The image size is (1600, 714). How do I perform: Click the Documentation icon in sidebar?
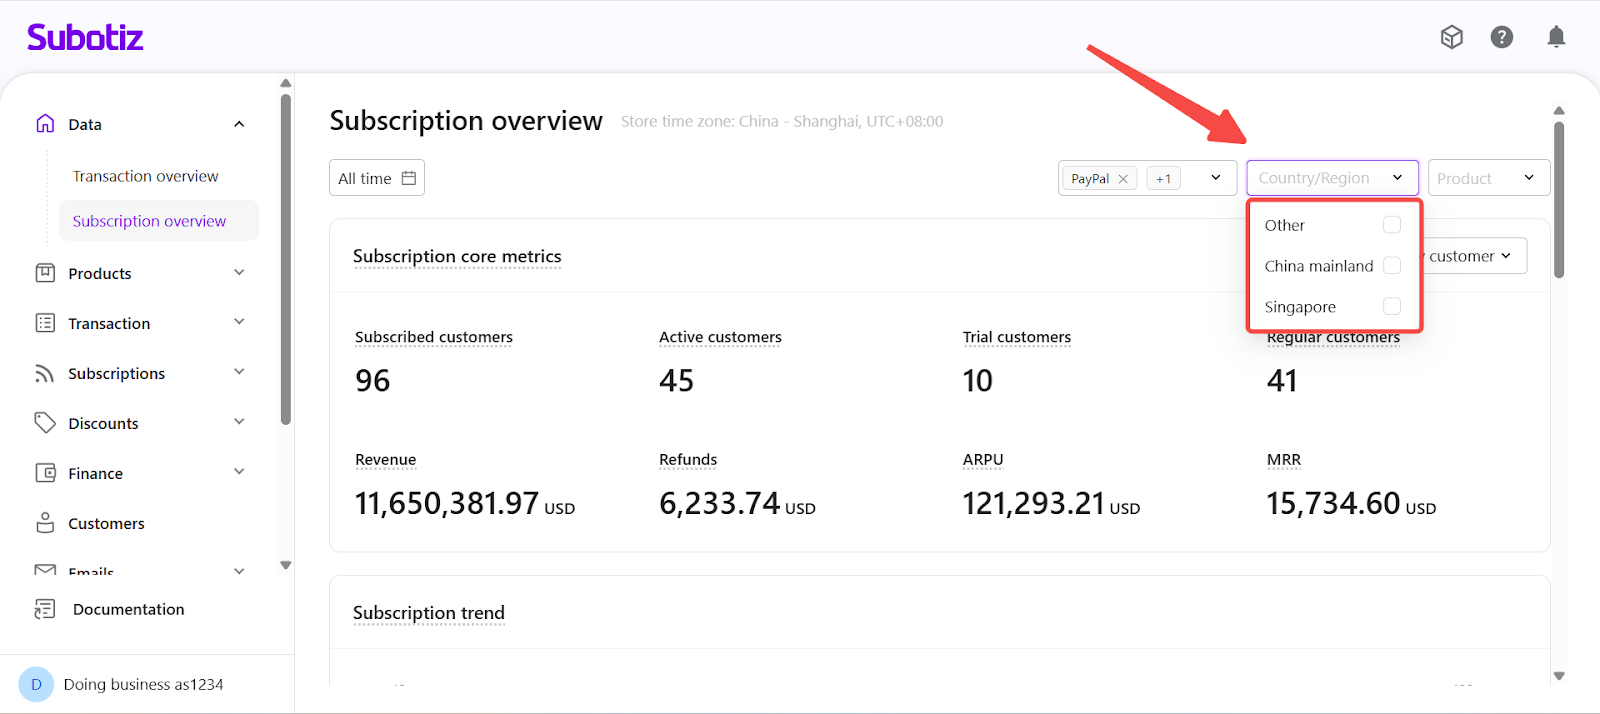(45, 609)
